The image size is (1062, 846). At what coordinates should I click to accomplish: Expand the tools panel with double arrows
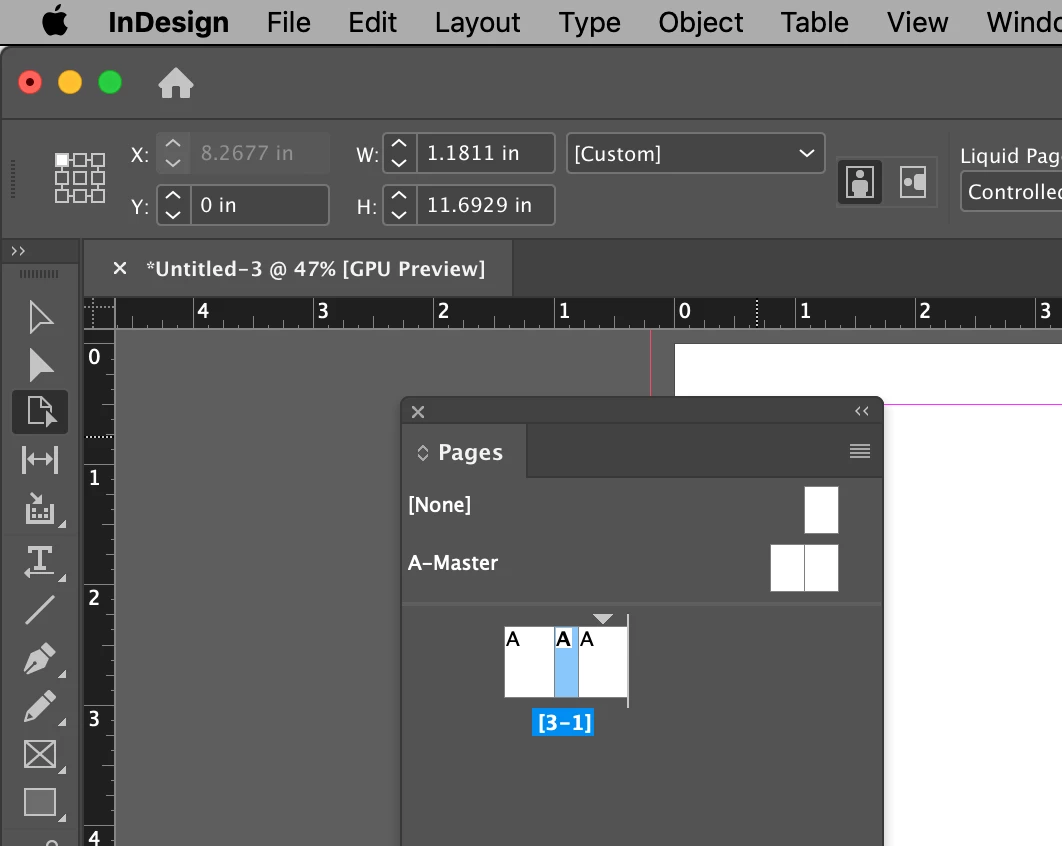click(18, 251)
